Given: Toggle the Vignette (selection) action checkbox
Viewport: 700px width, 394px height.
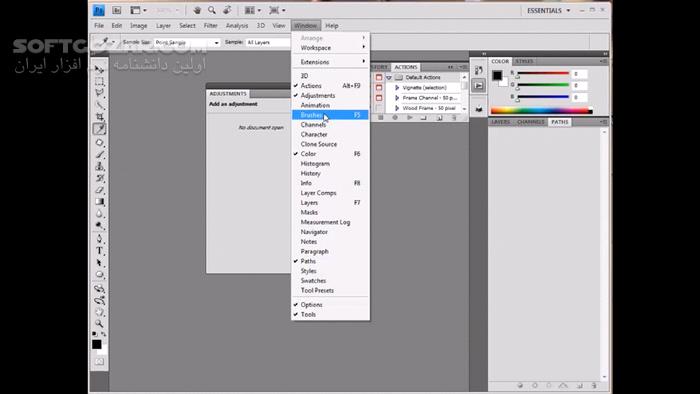Looking at the screenshot, I should 379,87.
